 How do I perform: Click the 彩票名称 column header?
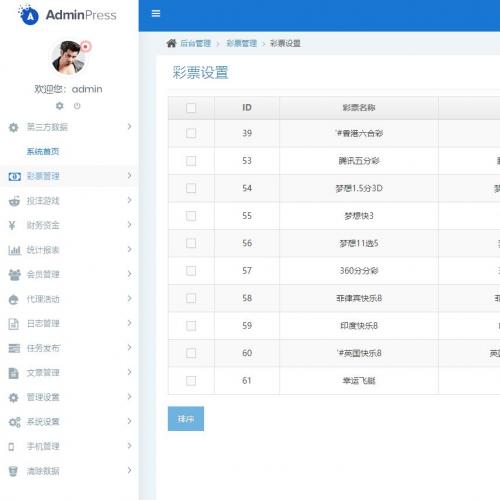(359, 108)
